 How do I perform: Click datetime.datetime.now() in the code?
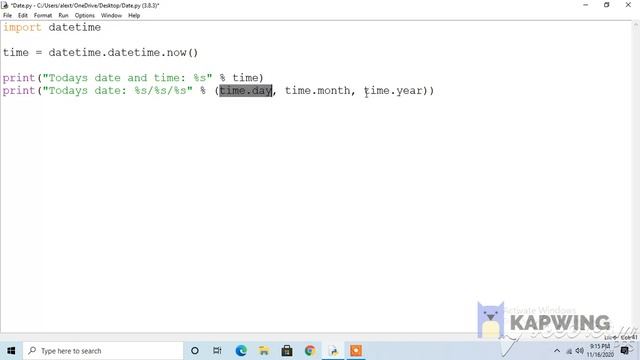tap(123, 53)
